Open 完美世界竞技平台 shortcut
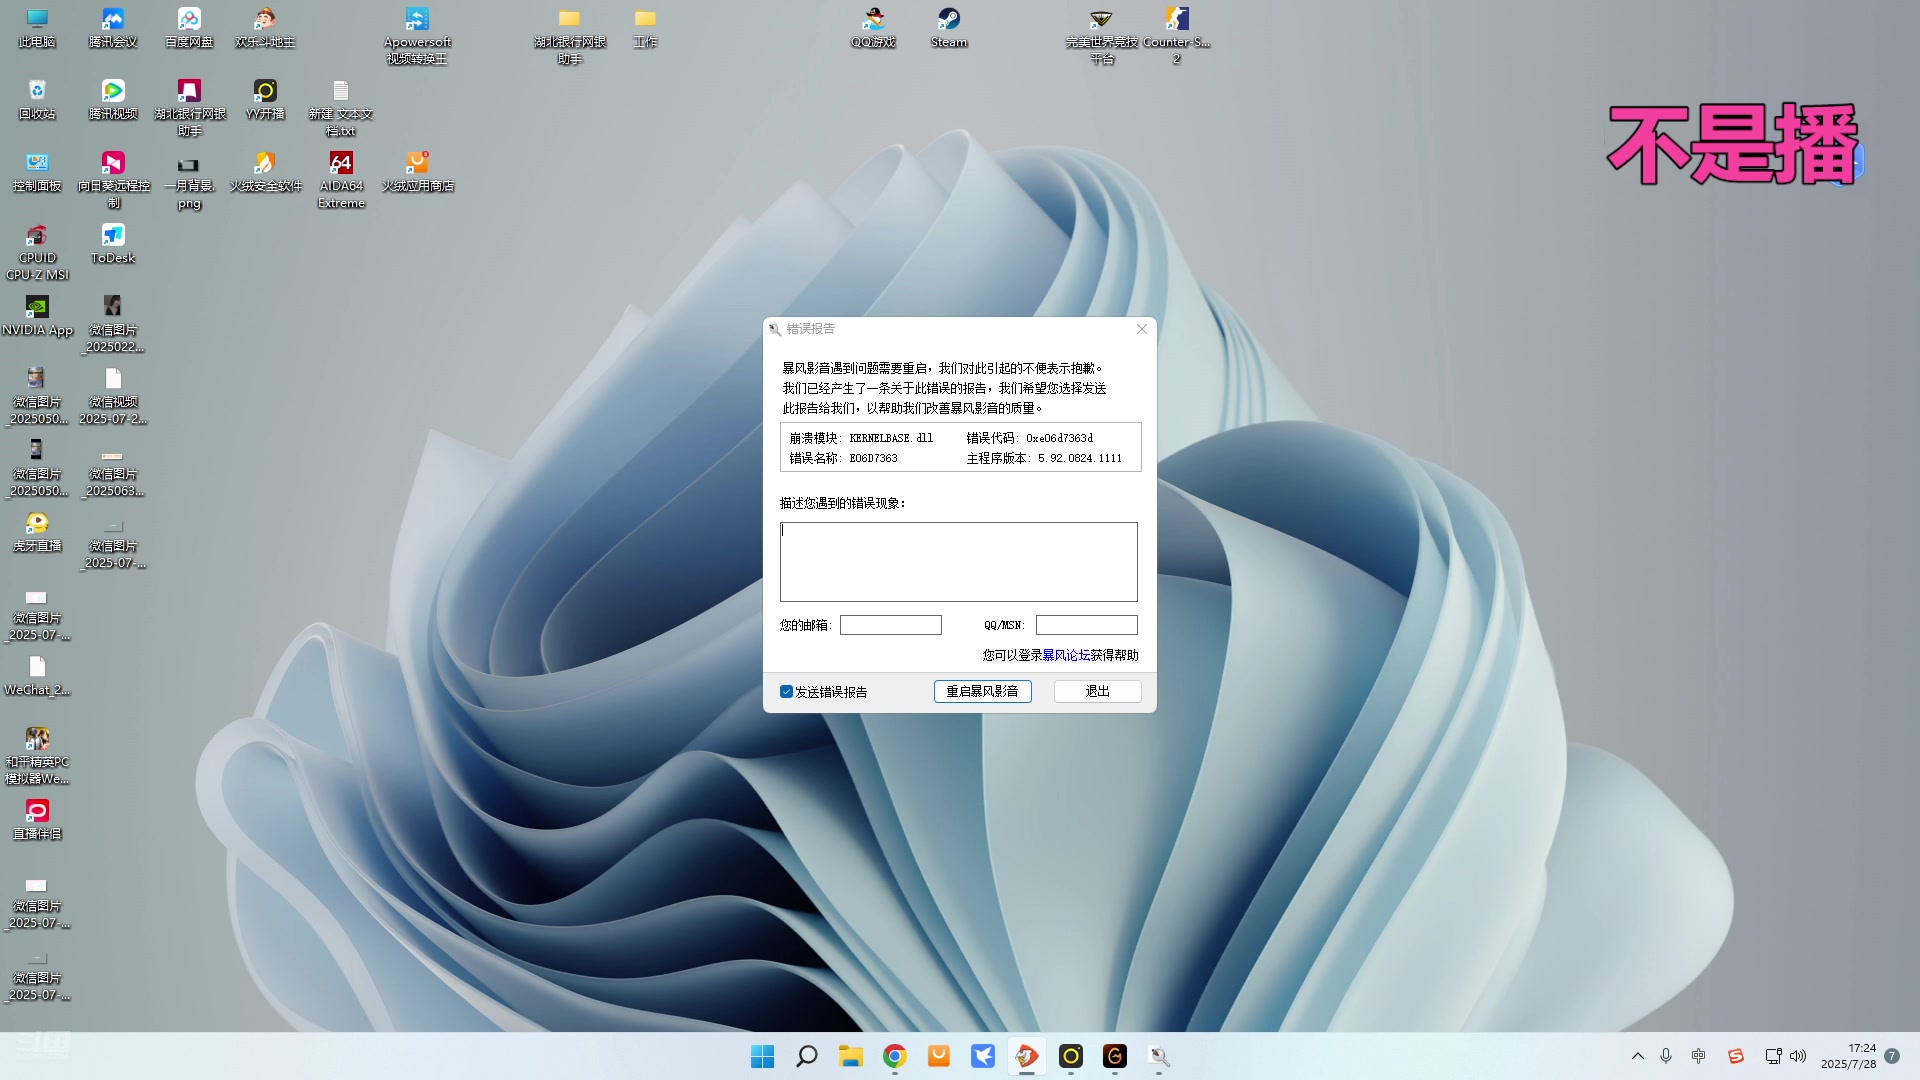Viewport: 1920px width, 1080px height. [x=1101, y=36]
